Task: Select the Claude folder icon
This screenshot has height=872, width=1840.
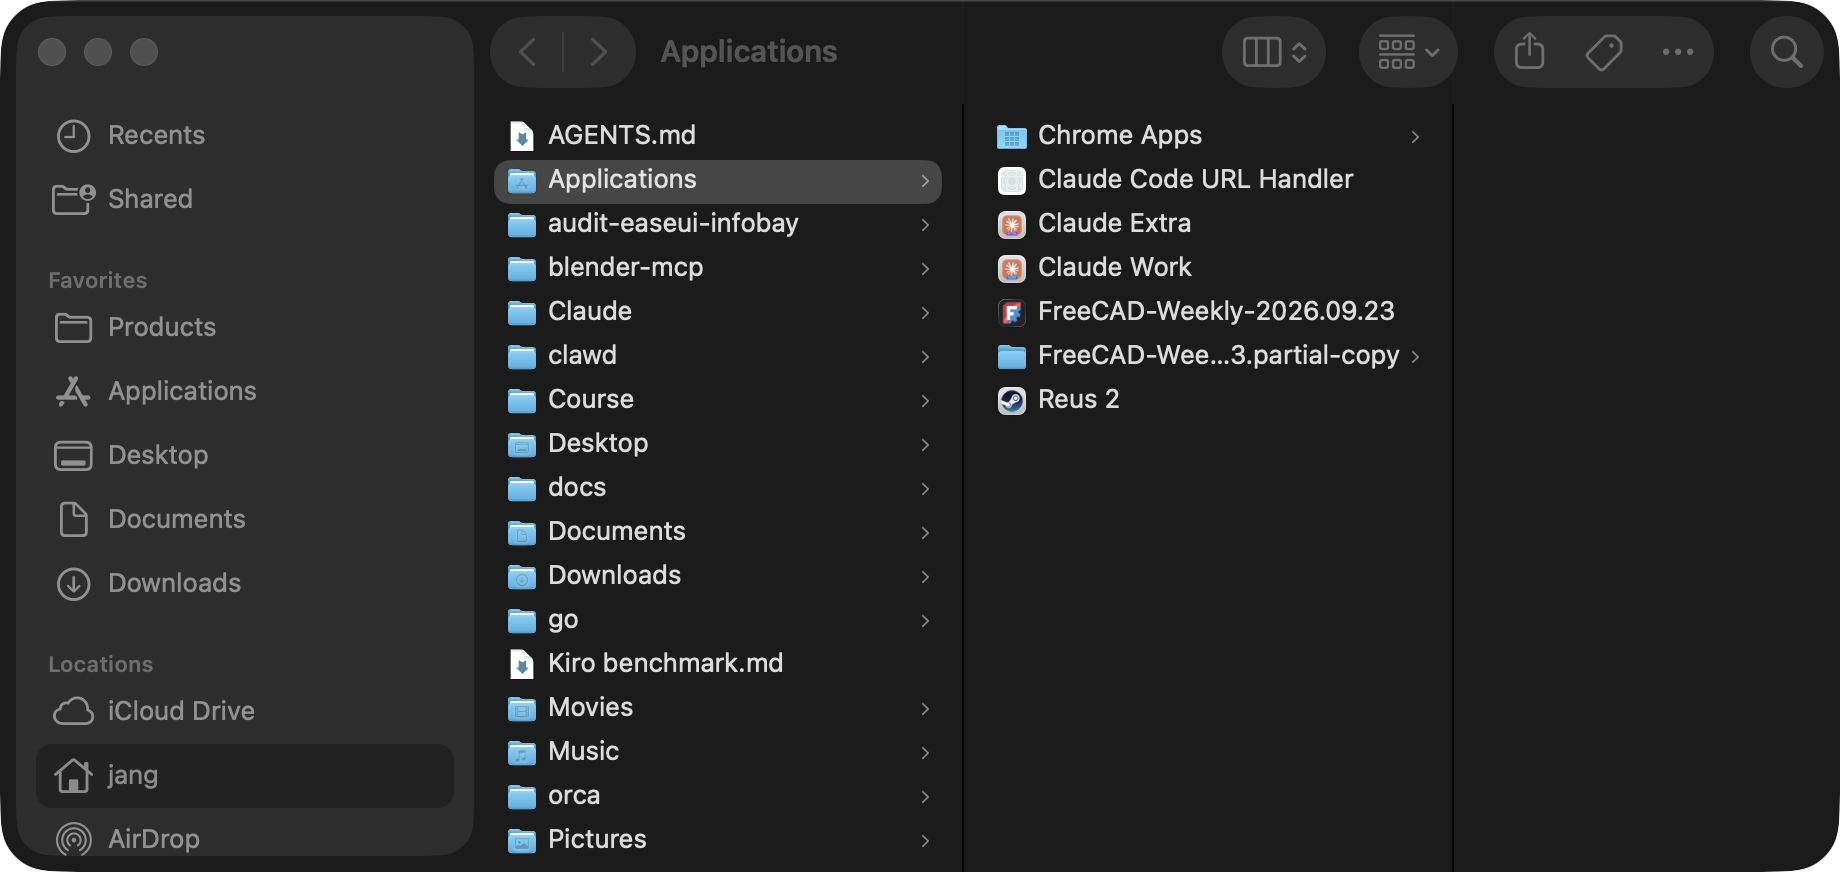Action: (522, 312)
